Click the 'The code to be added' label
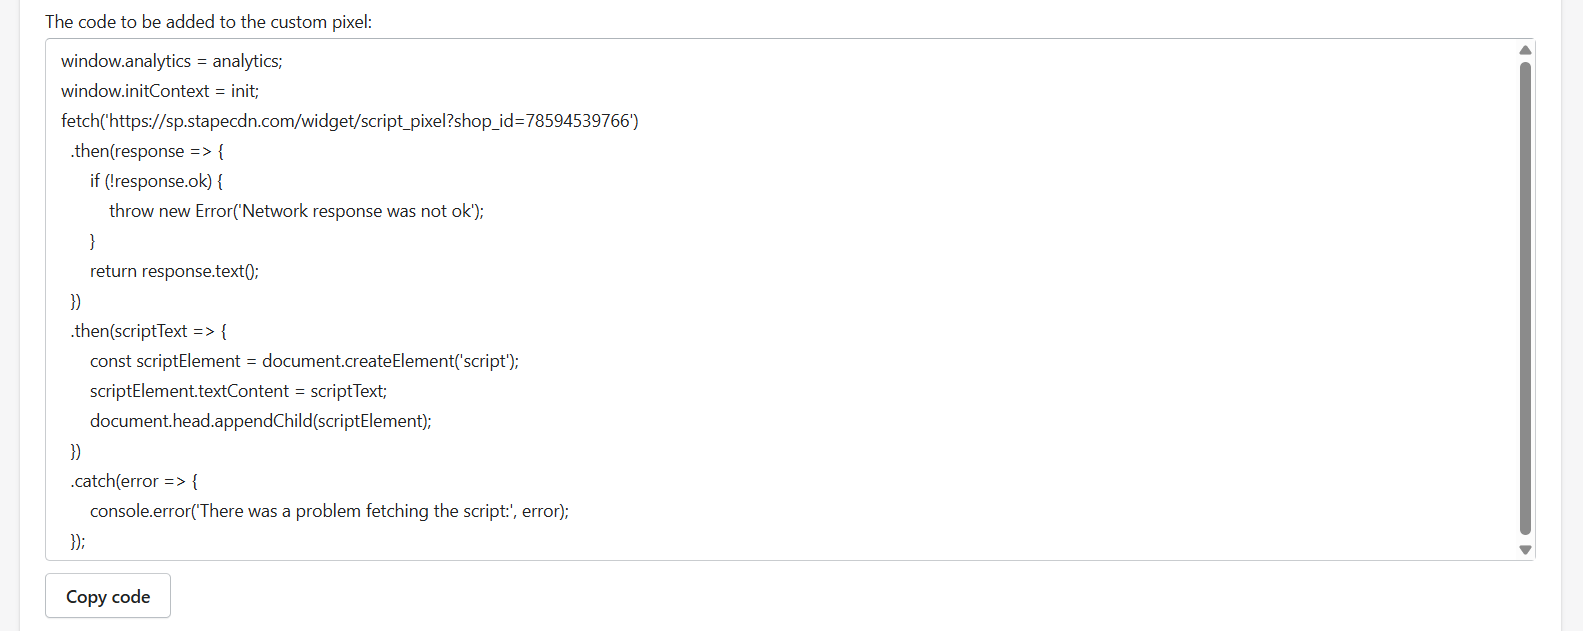The image size is (1583, 631). tap(208, 22)
